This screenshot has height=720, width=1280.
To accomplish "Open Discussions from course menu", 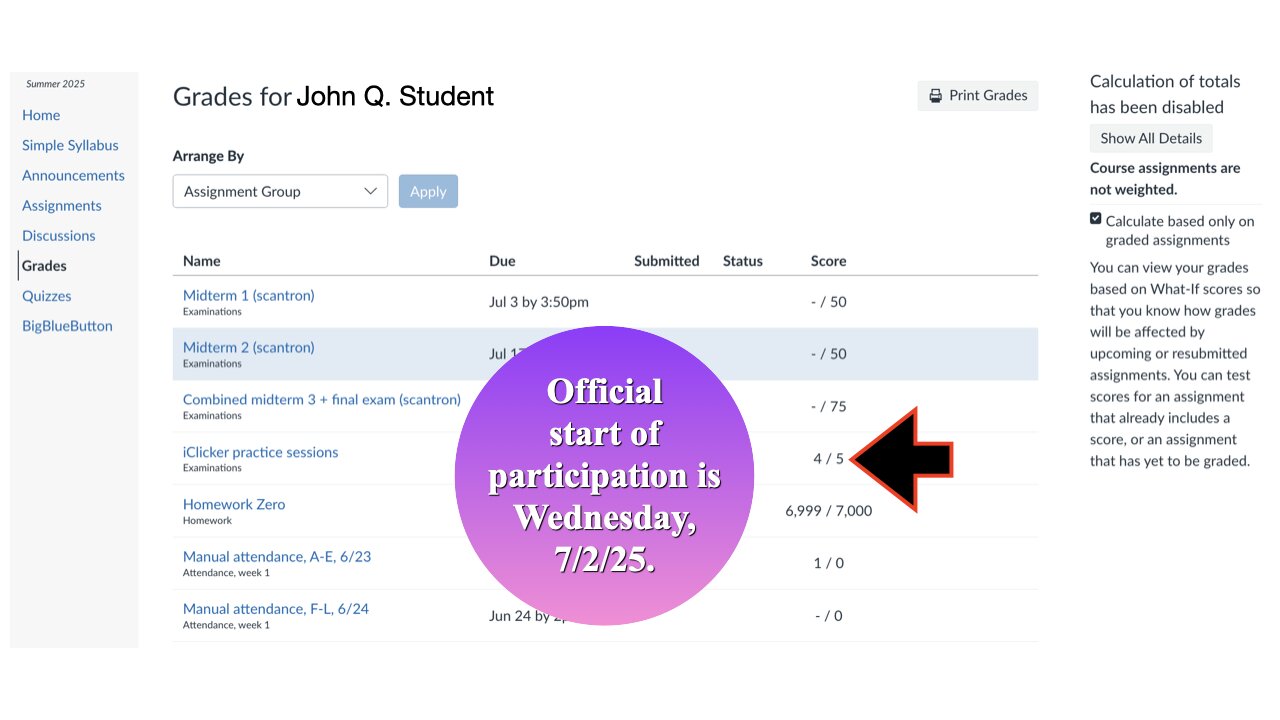I will point(59,235).
